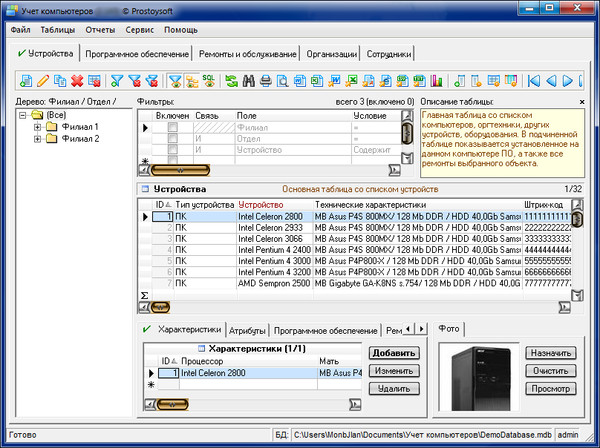Image resolution: width=600 pixels, height=448 pixels.
Task: Click the Просмотр photo button
Action: (549, 389)
